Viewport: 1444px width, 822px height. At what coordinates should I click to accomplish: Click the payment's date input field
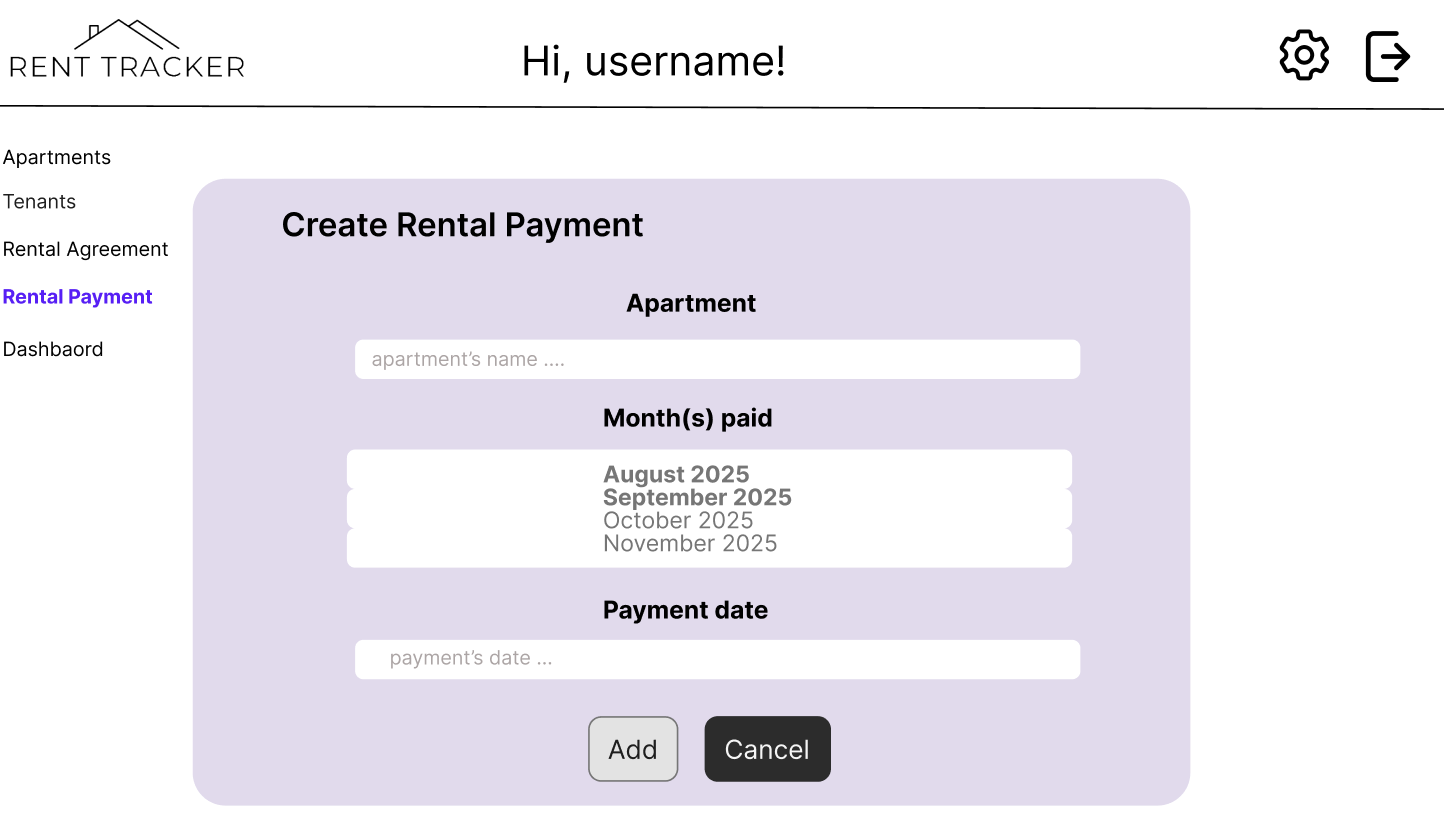coord(717,658)
